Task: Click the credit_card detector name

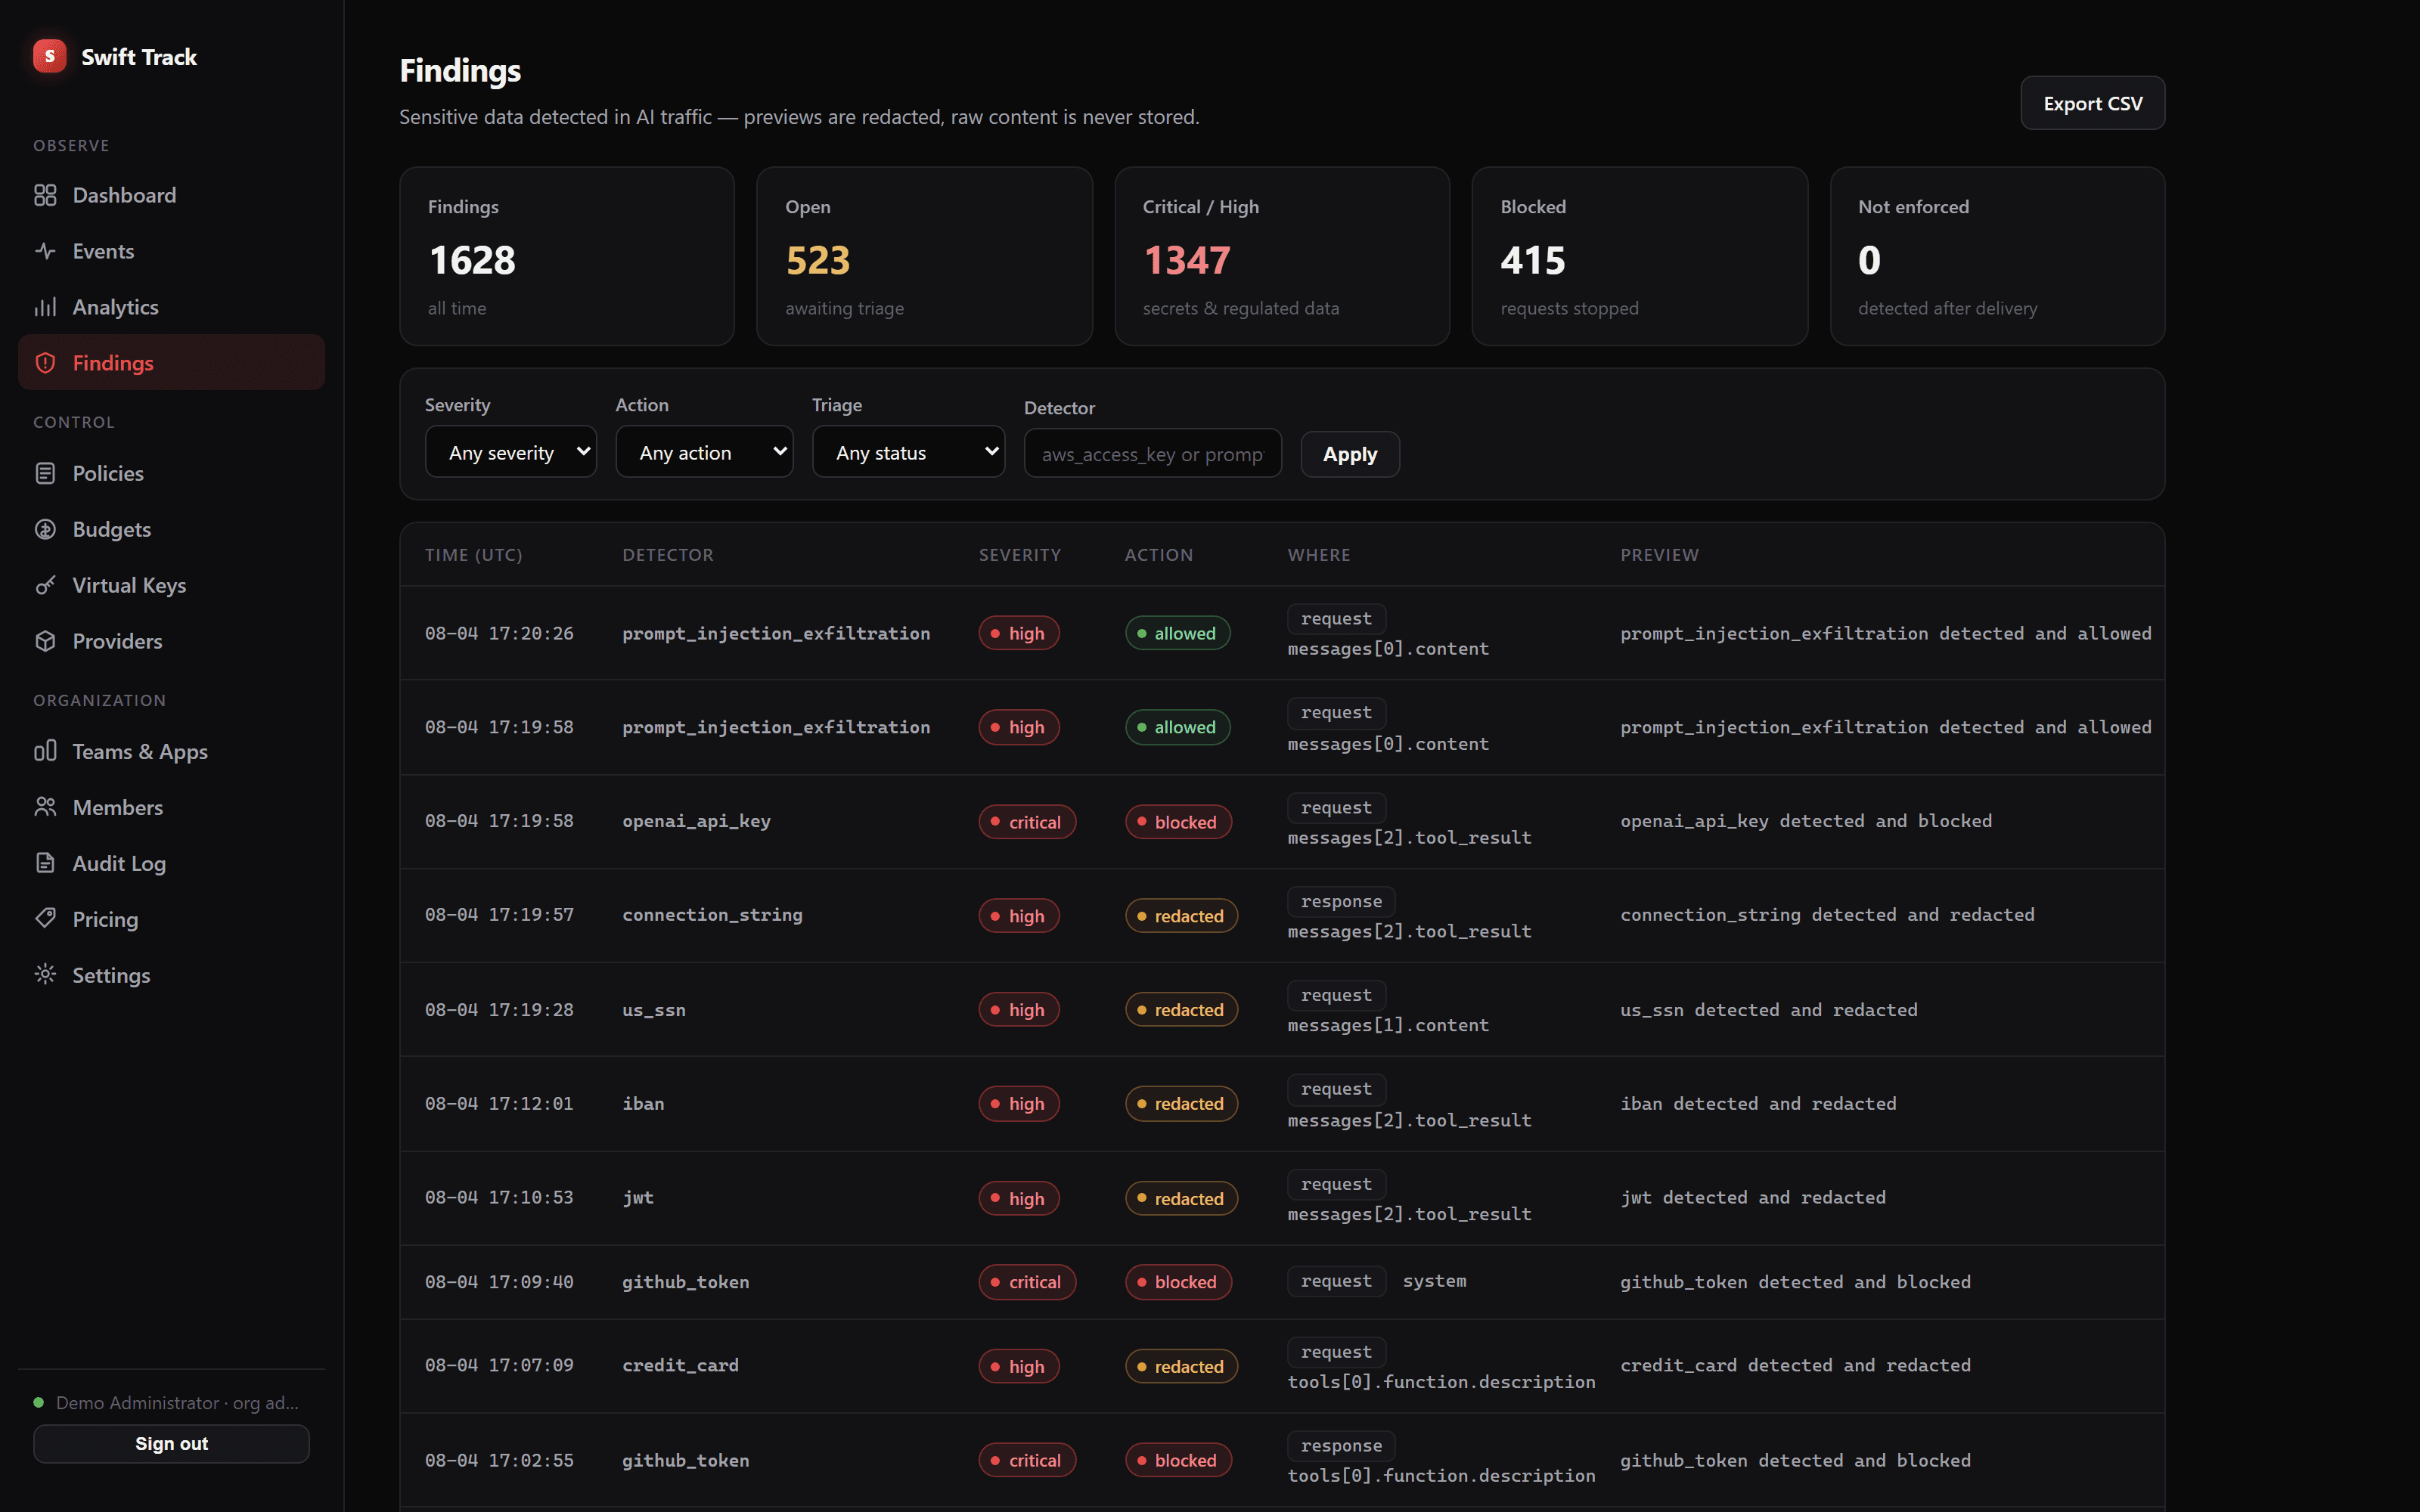Action: pos(680,1366)
